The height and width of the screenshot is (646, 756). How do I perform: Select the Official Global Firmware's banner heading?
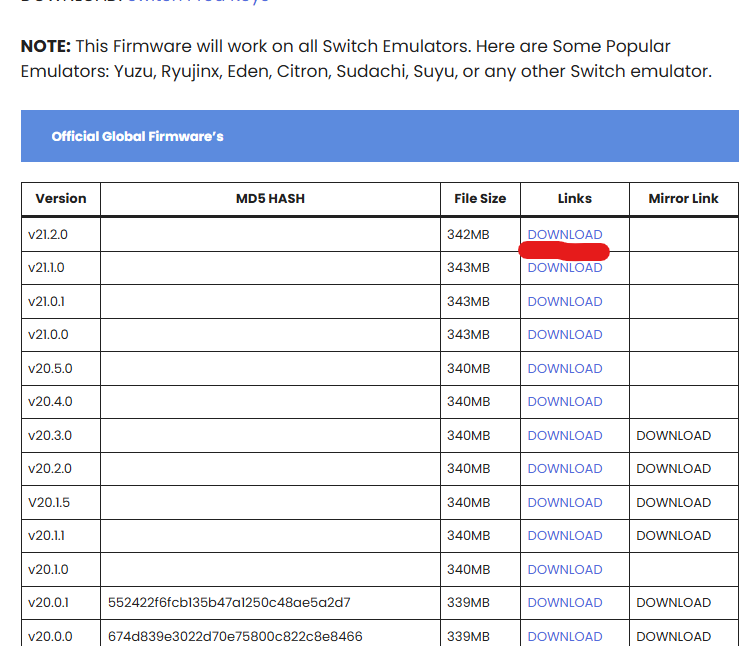point(137,136)
